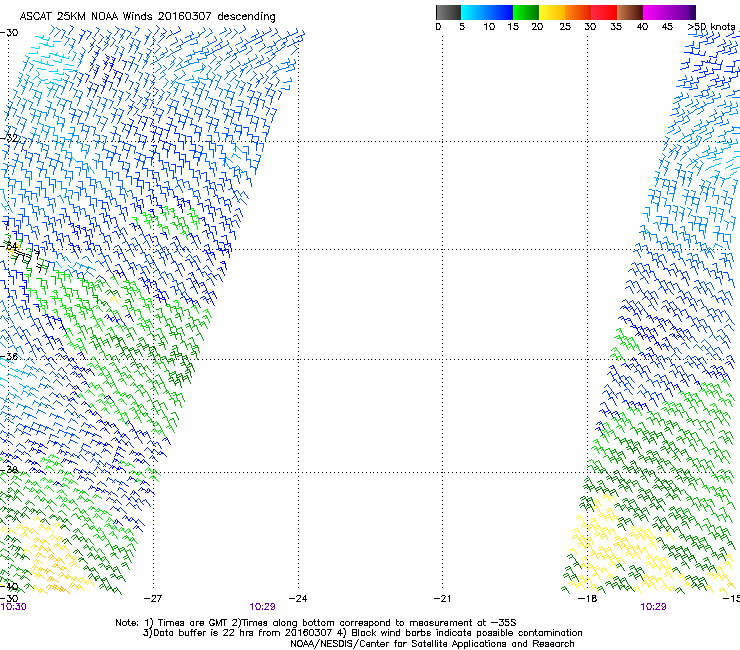This screenshot has width=740, height=650.
Task: Click the 10:29 time label beside -18
Action: tap(653, 607)
